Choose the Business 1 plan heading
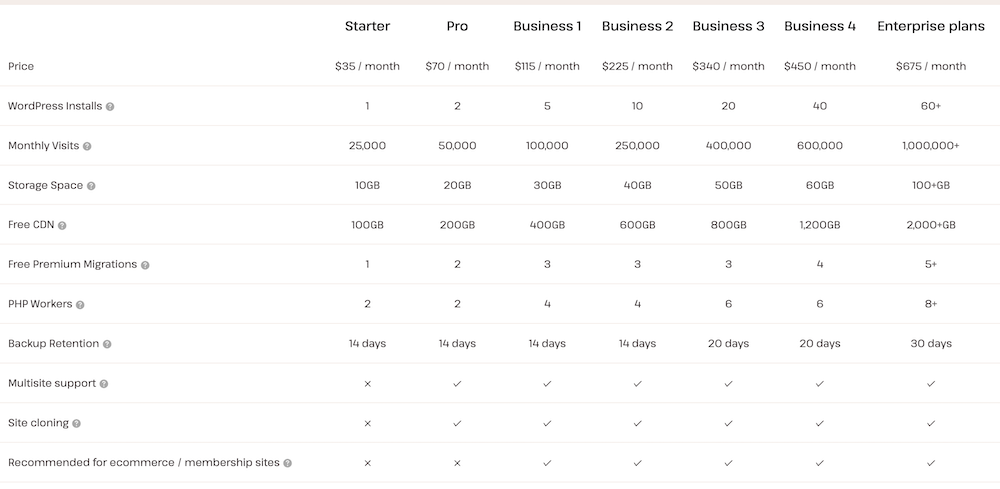The width and height of the screenshot is (1000, 489). pos(547,26)
